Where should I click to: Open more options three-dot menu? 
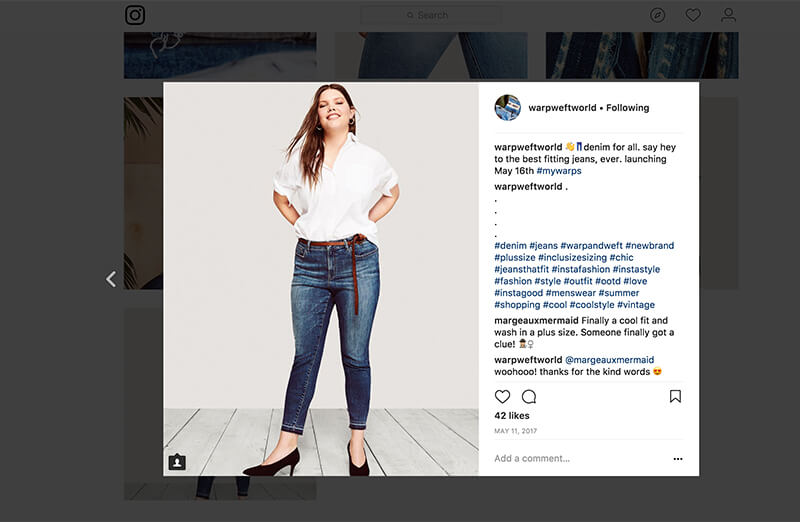678,459
